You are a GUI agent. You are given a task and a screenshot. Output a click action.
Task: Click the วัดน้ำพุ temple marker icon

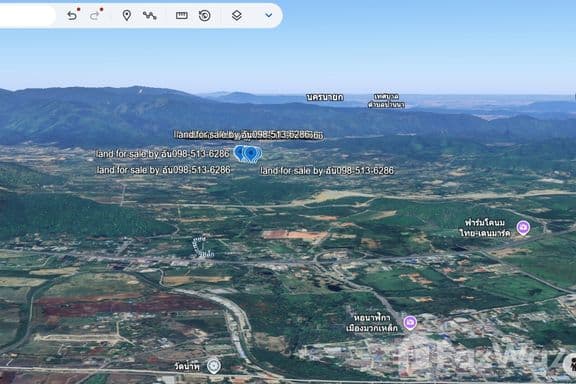click(214, 366)
